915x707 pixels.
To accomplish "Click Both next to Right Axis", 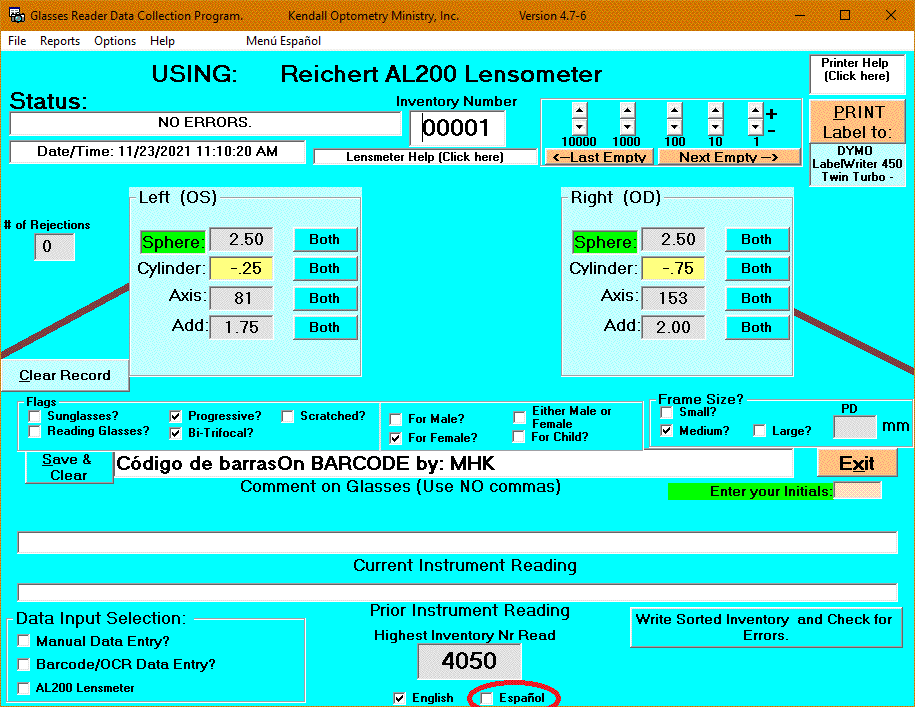I will [x=756, y=299].
